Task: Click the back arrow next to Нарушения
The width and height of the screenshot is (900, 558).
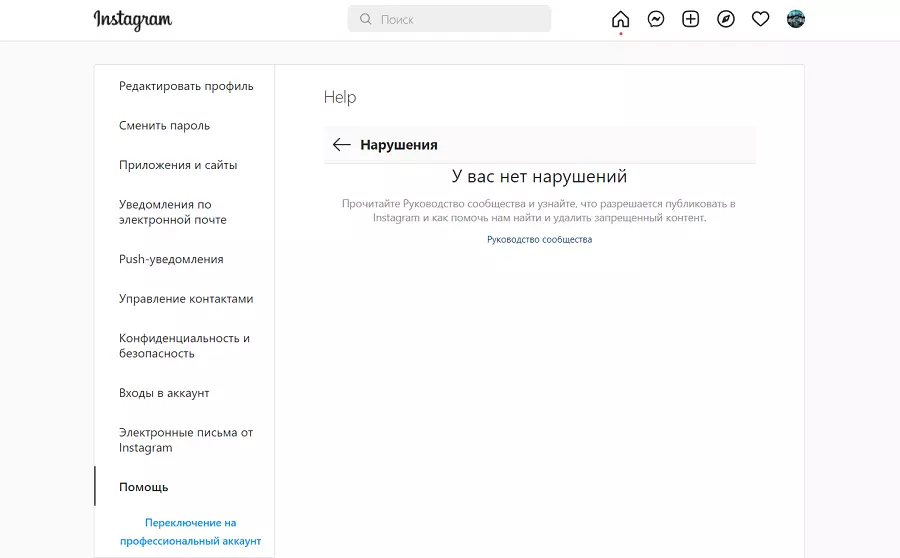Action: pyautogui.click(x=342, y=145)
